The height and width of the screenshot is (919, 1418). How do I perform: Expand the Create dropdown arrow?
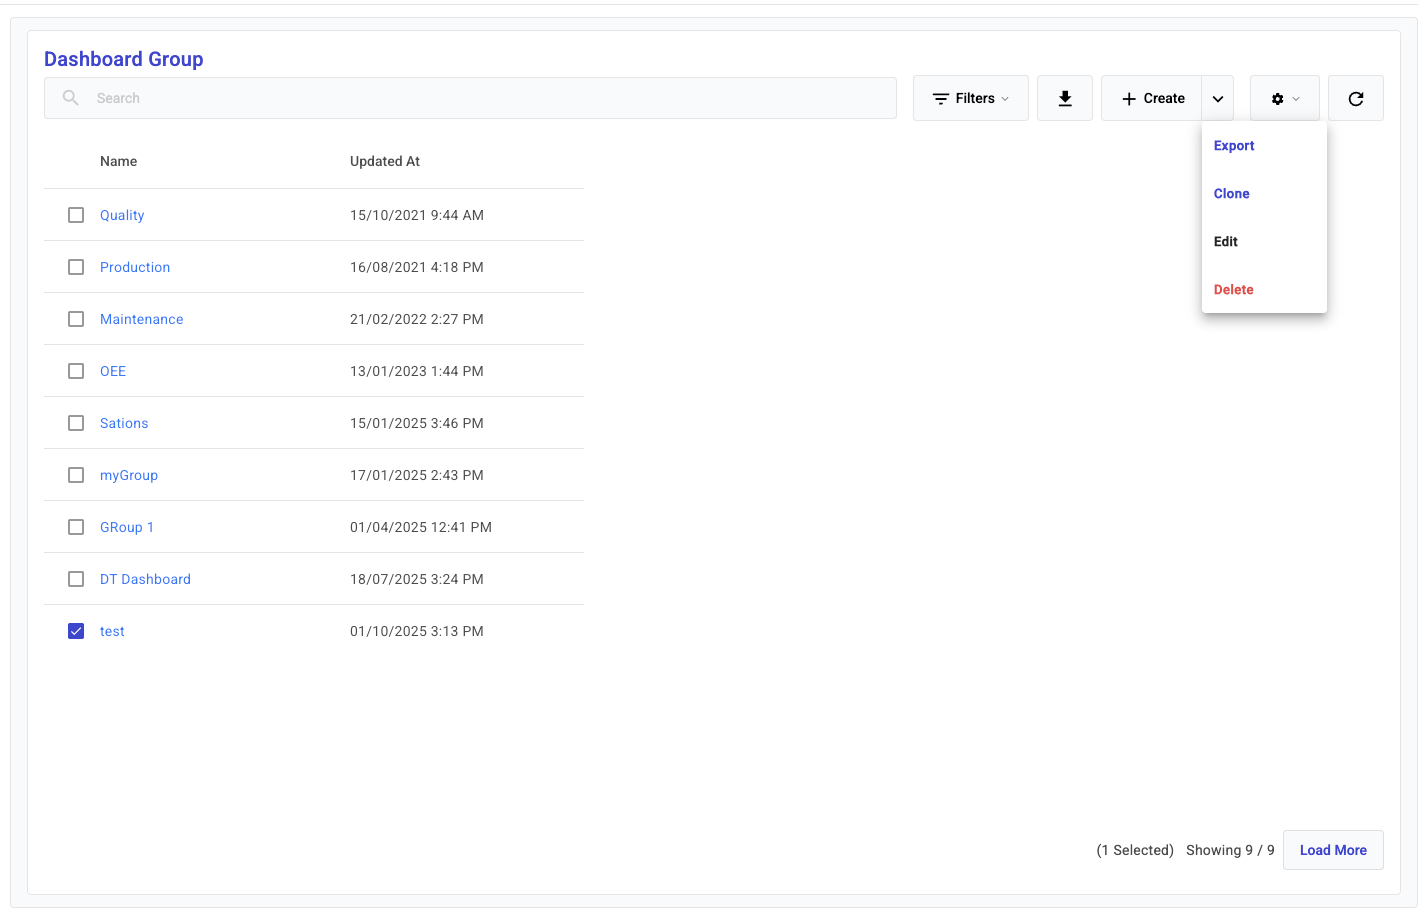coord(1217,98)
